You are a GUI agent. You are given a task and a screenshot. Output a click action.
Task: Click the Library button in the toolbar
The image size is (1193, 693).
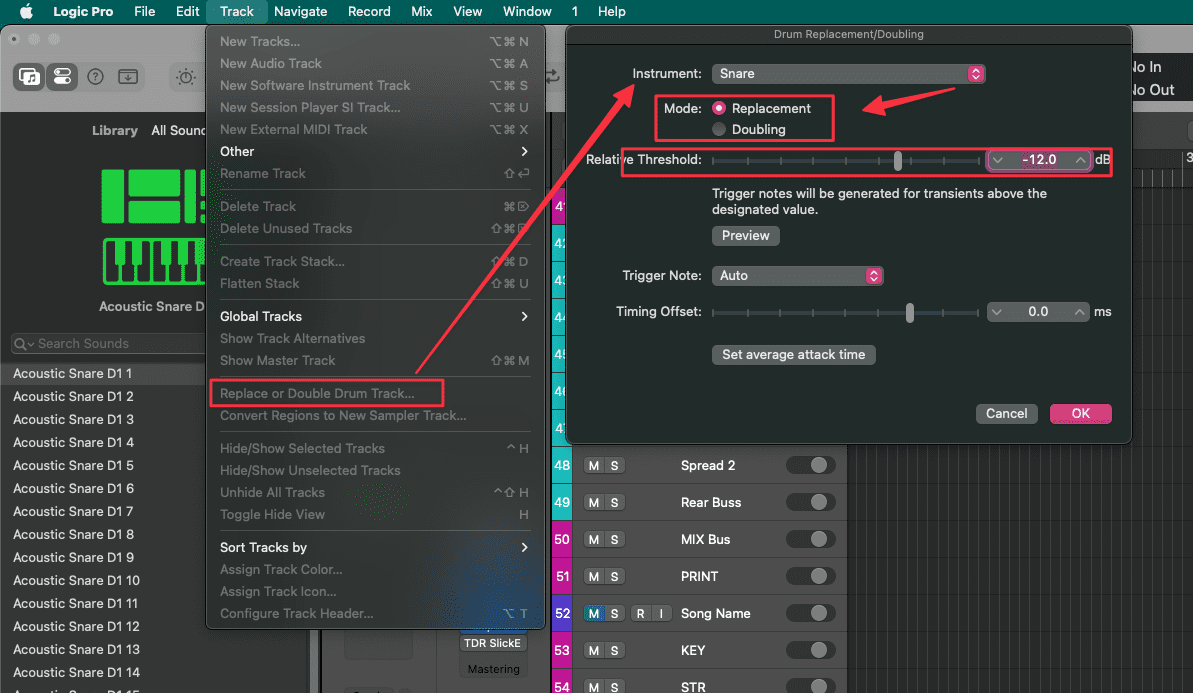pos(30,77)
